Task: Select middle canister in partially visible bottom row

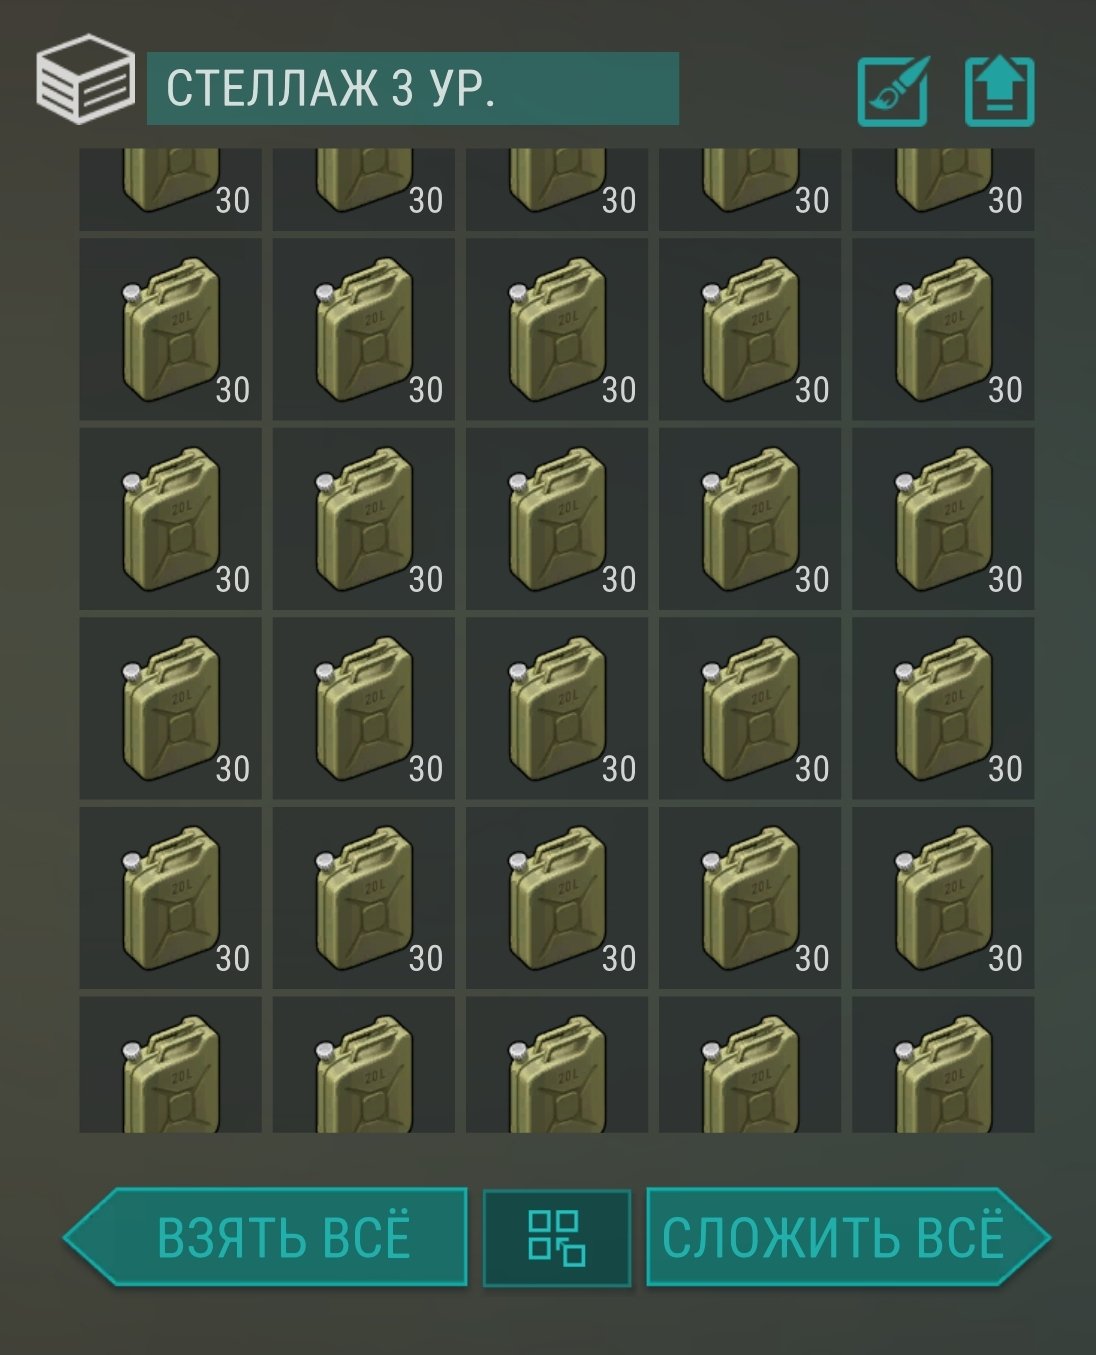Action: tap(557, 1065)
